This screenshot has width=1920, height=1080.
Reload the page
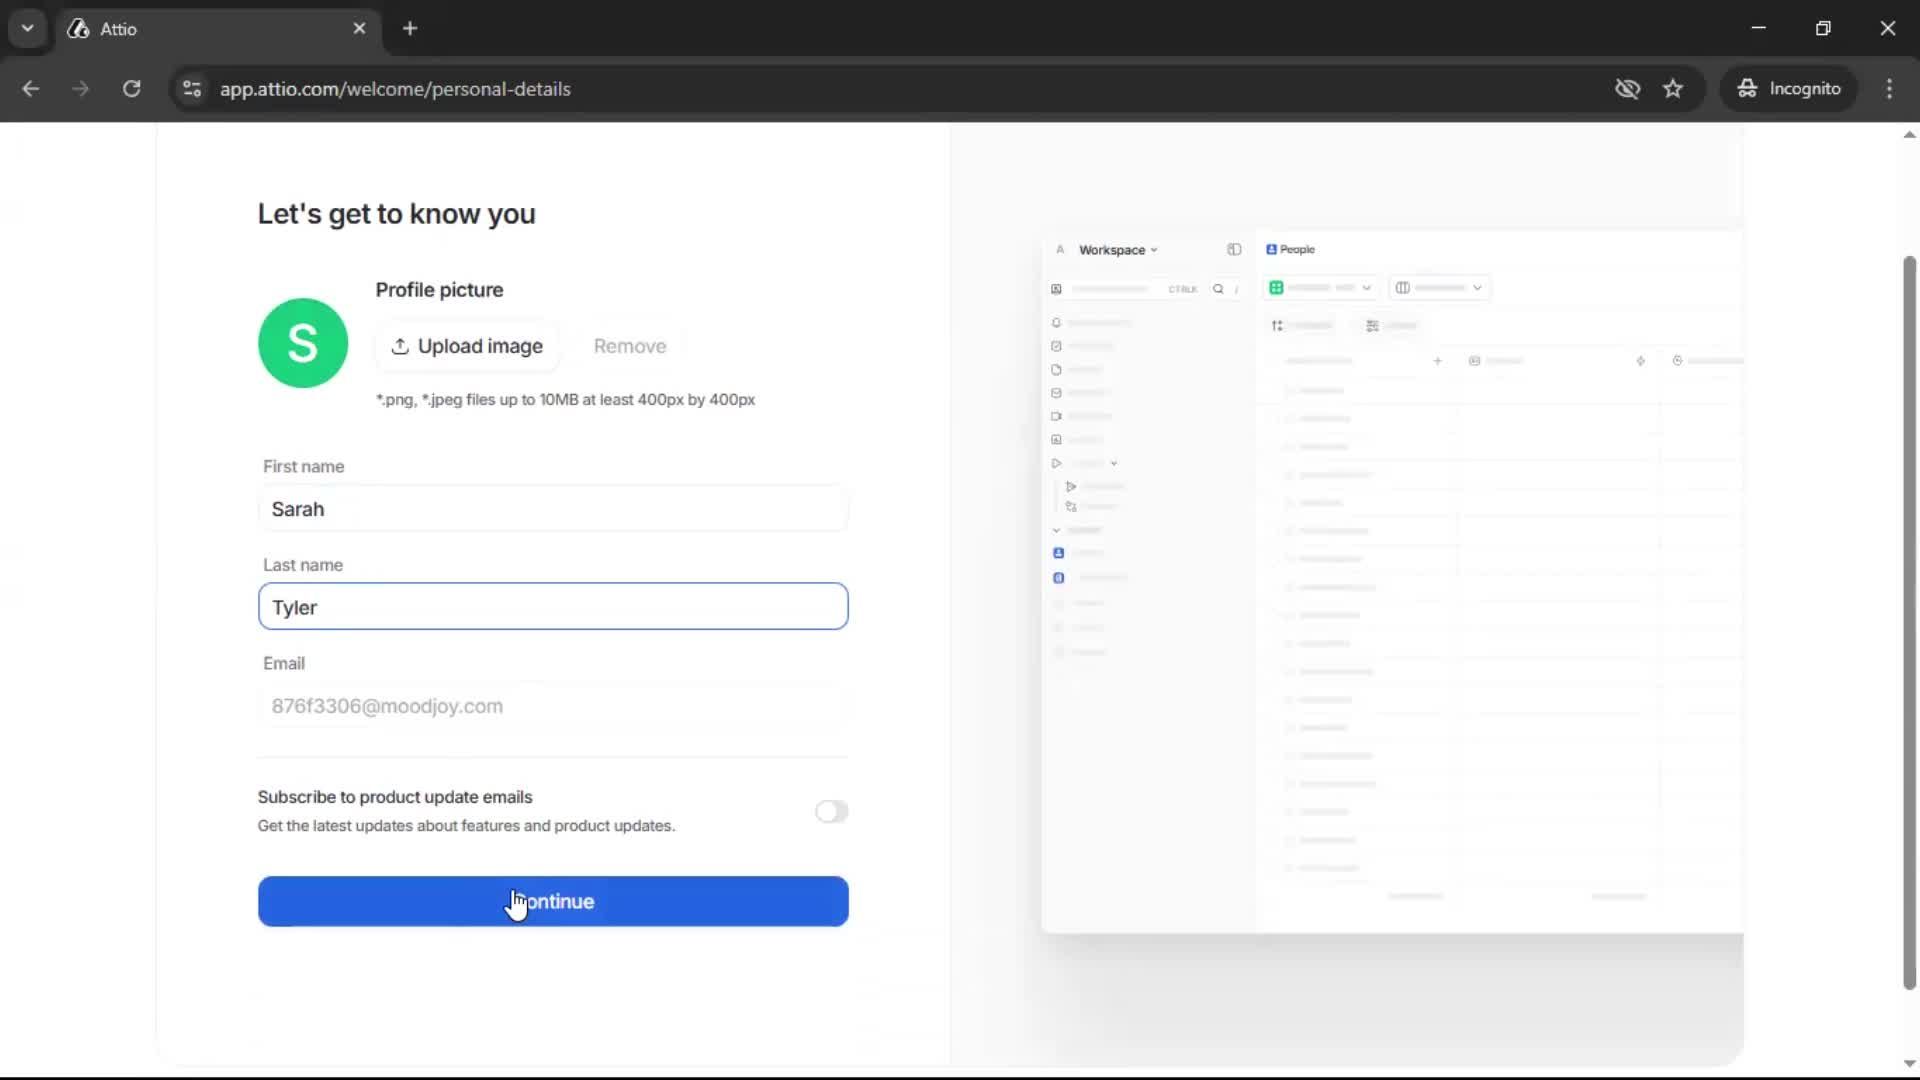click(131, 88)
